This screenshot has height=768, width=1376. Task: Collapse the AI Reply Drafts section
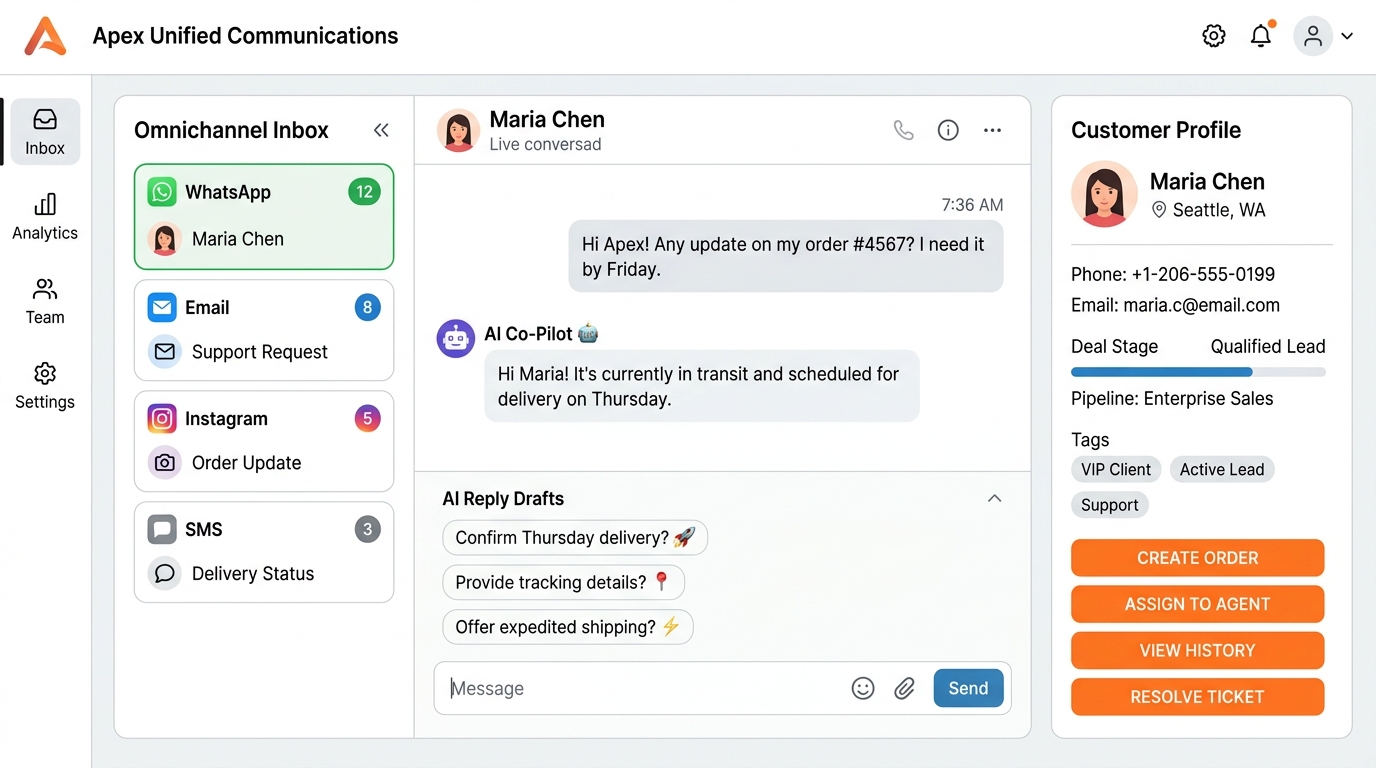click(x=994, y=498)
